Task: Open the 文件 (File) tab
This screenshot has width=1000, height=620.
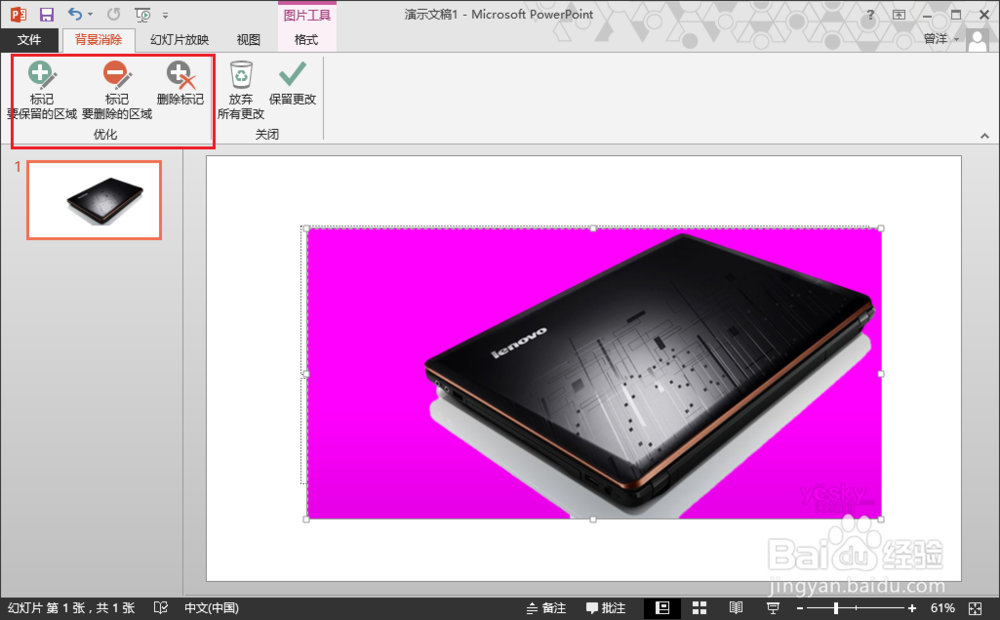Action: click(29, 40)
